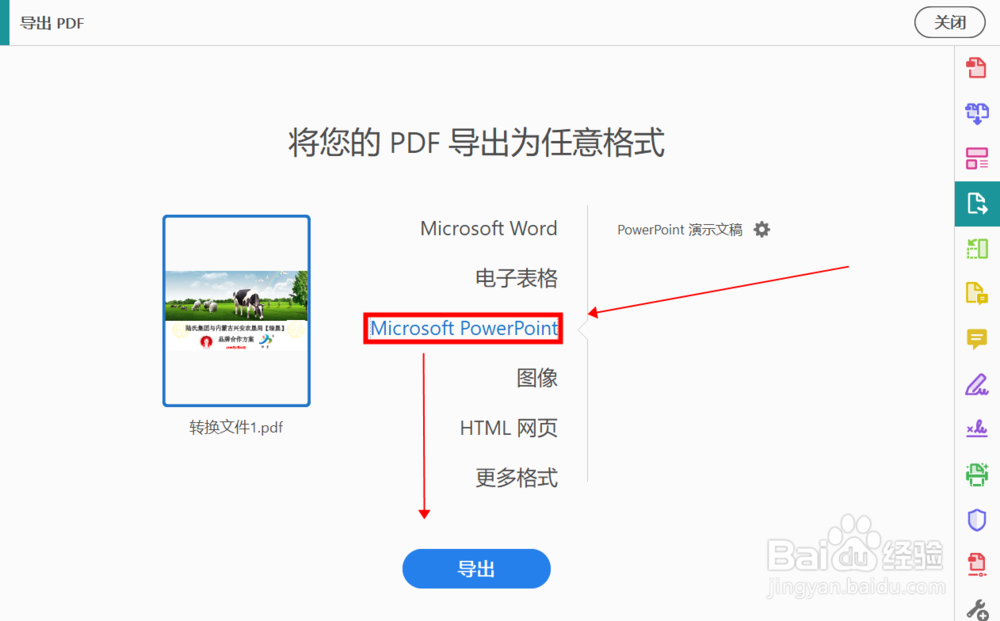
Task: Open the Create PDF tool in sidebar
Action: click(x=976, y=68)
